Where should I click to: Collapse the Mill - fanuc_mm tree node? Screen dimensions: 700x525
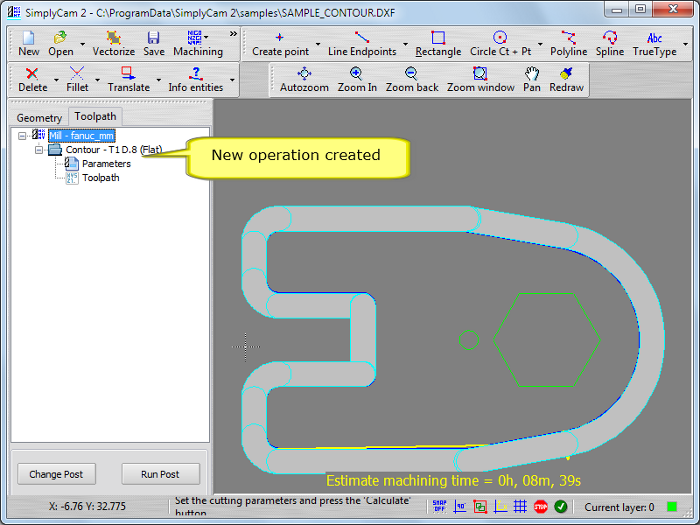(x=22, y=135)
